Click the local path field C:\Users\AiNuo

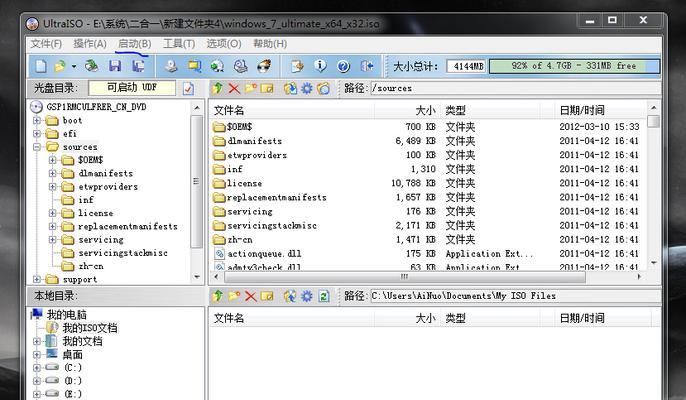coord(514,296)
